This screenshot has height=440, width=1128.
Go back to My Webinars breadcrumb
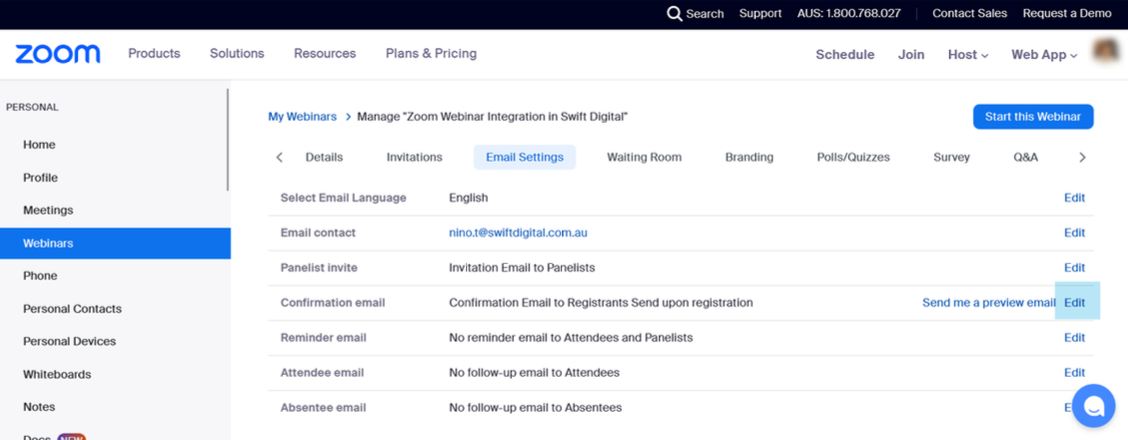click(302, 116)
